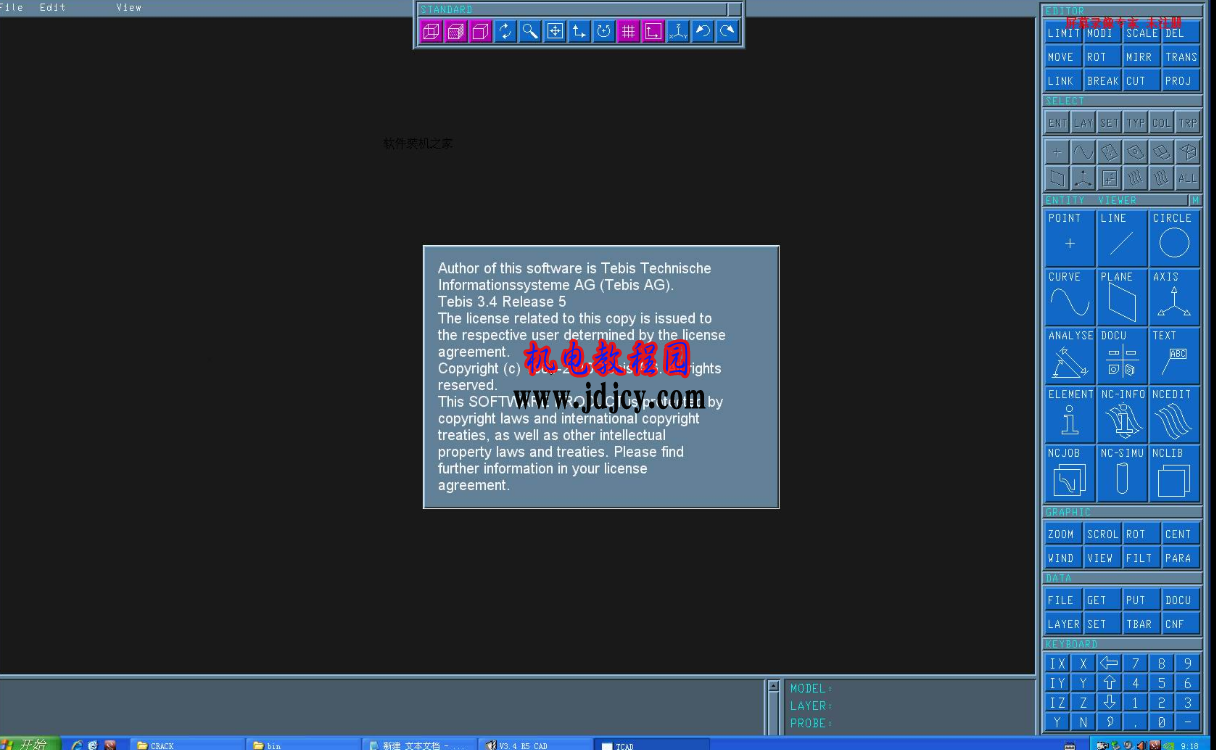The image size is (1216, 750).
Task: Open the CURVE entity tool
Action: [x=1070, y=297]
